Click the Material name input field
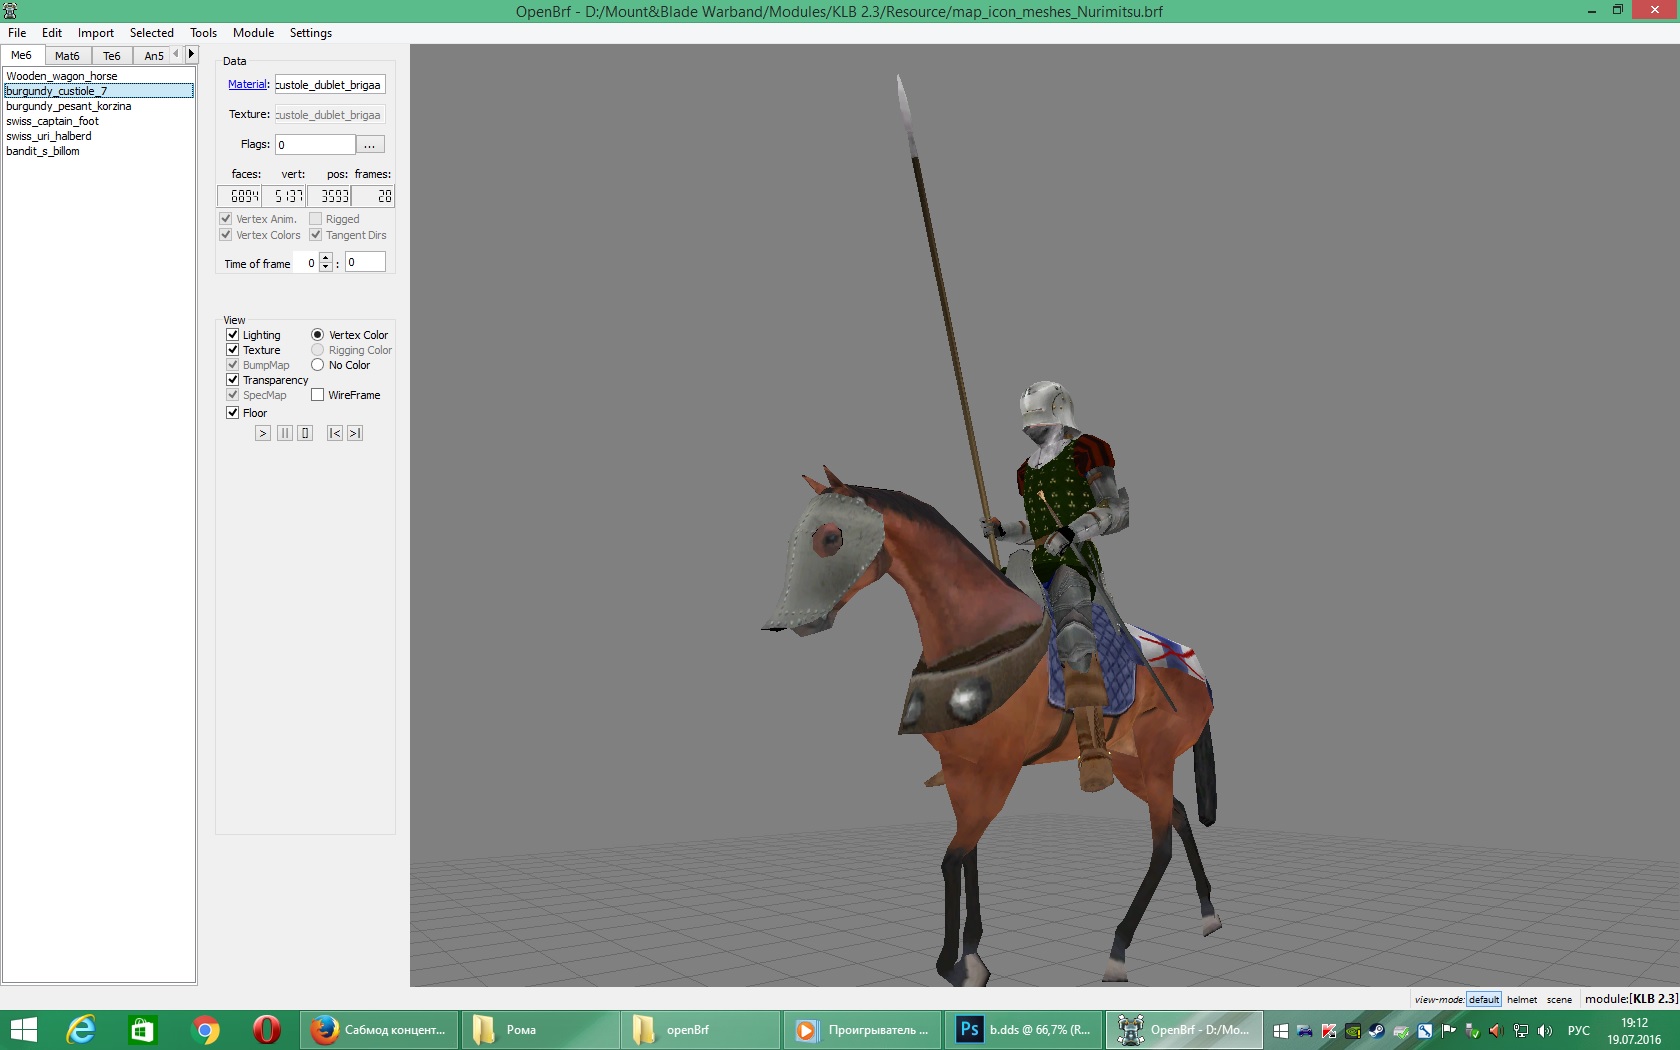The image size is (1680, 1050). tap(330, 85)
